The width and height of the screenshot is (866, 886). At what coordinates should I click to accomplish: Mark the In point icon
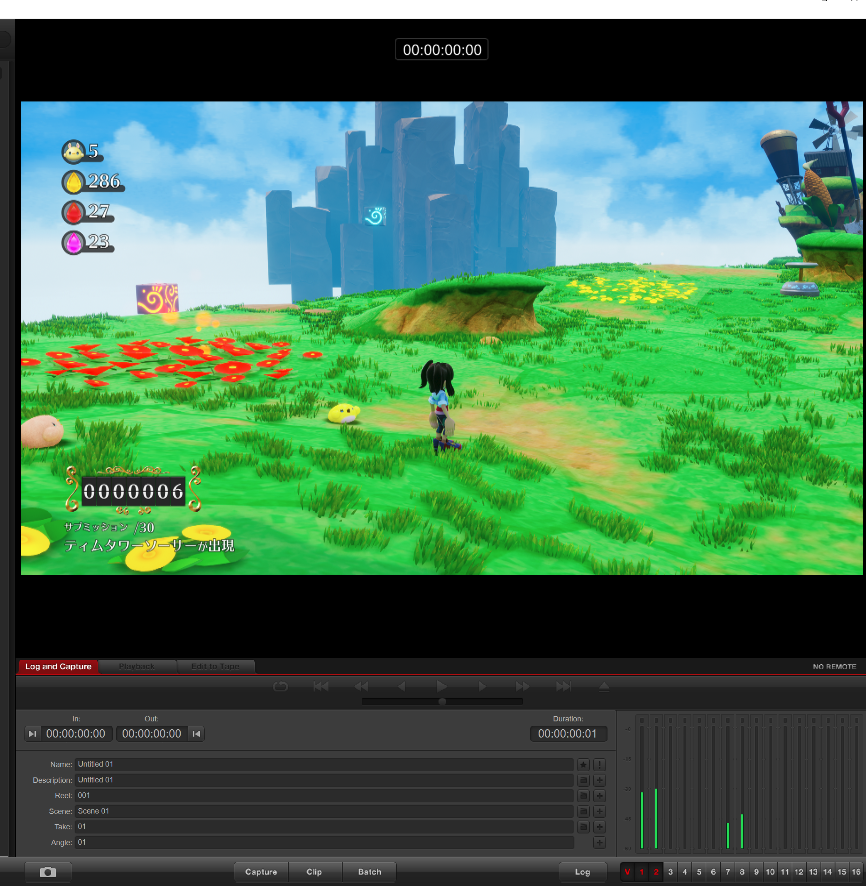pyautogui.click(x=32, y=734)
